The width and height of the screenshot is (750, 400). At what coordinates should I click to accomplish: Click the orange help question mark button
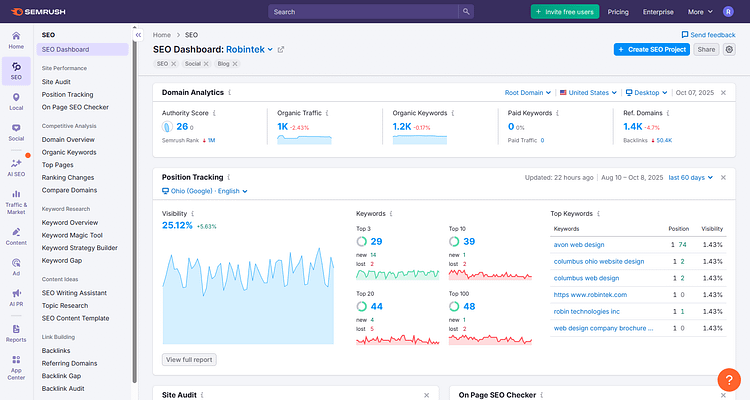point(729,380)
